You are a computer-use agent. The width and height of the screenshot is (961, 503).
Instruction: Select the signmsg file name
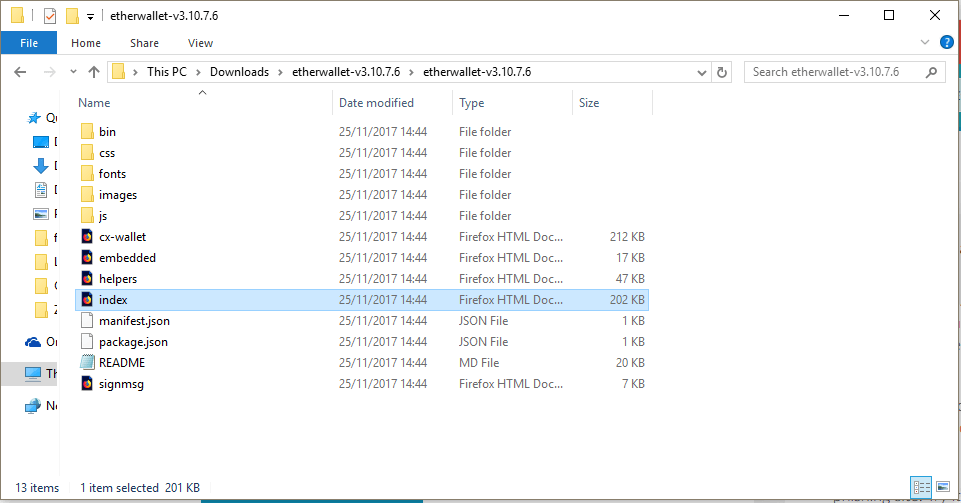pyautogui.click(x=121, y=384)
